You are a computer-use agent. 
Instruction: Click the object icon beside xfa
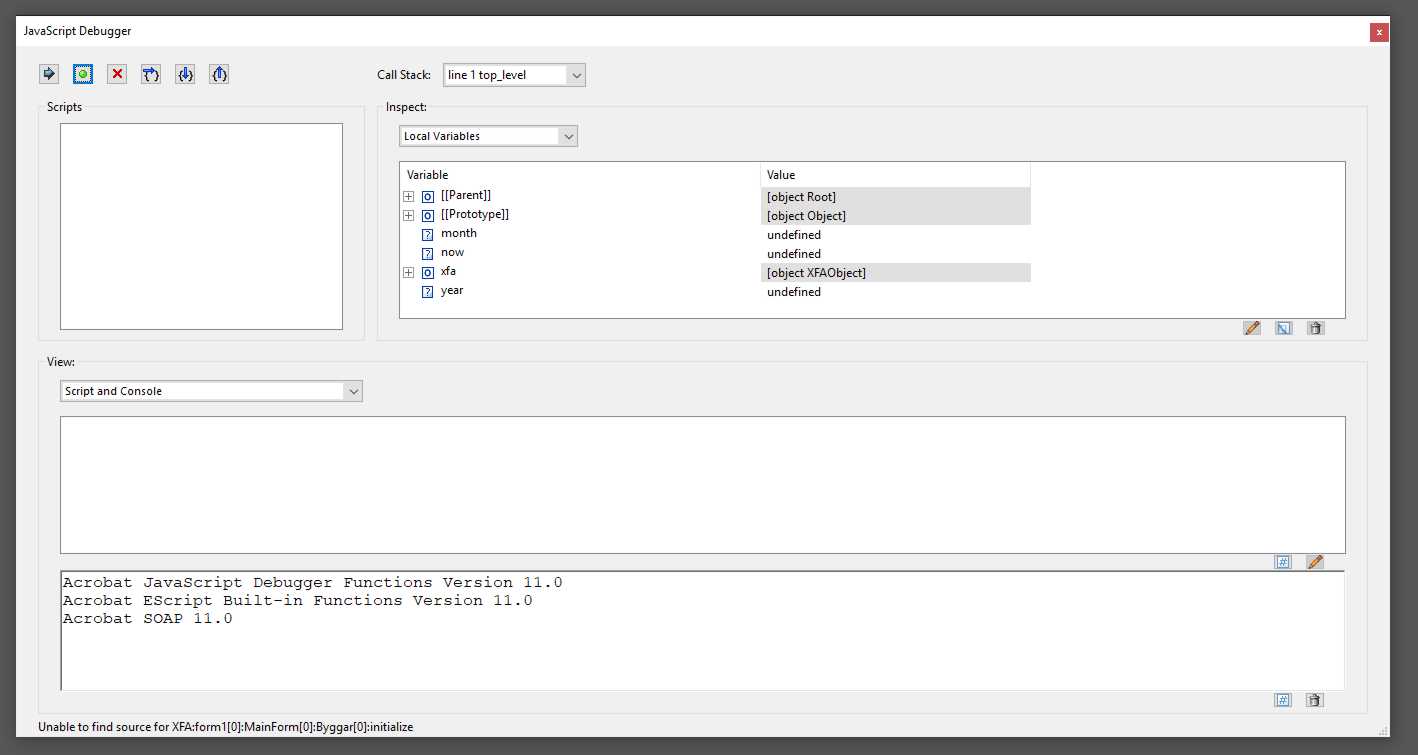pos(427,273)
